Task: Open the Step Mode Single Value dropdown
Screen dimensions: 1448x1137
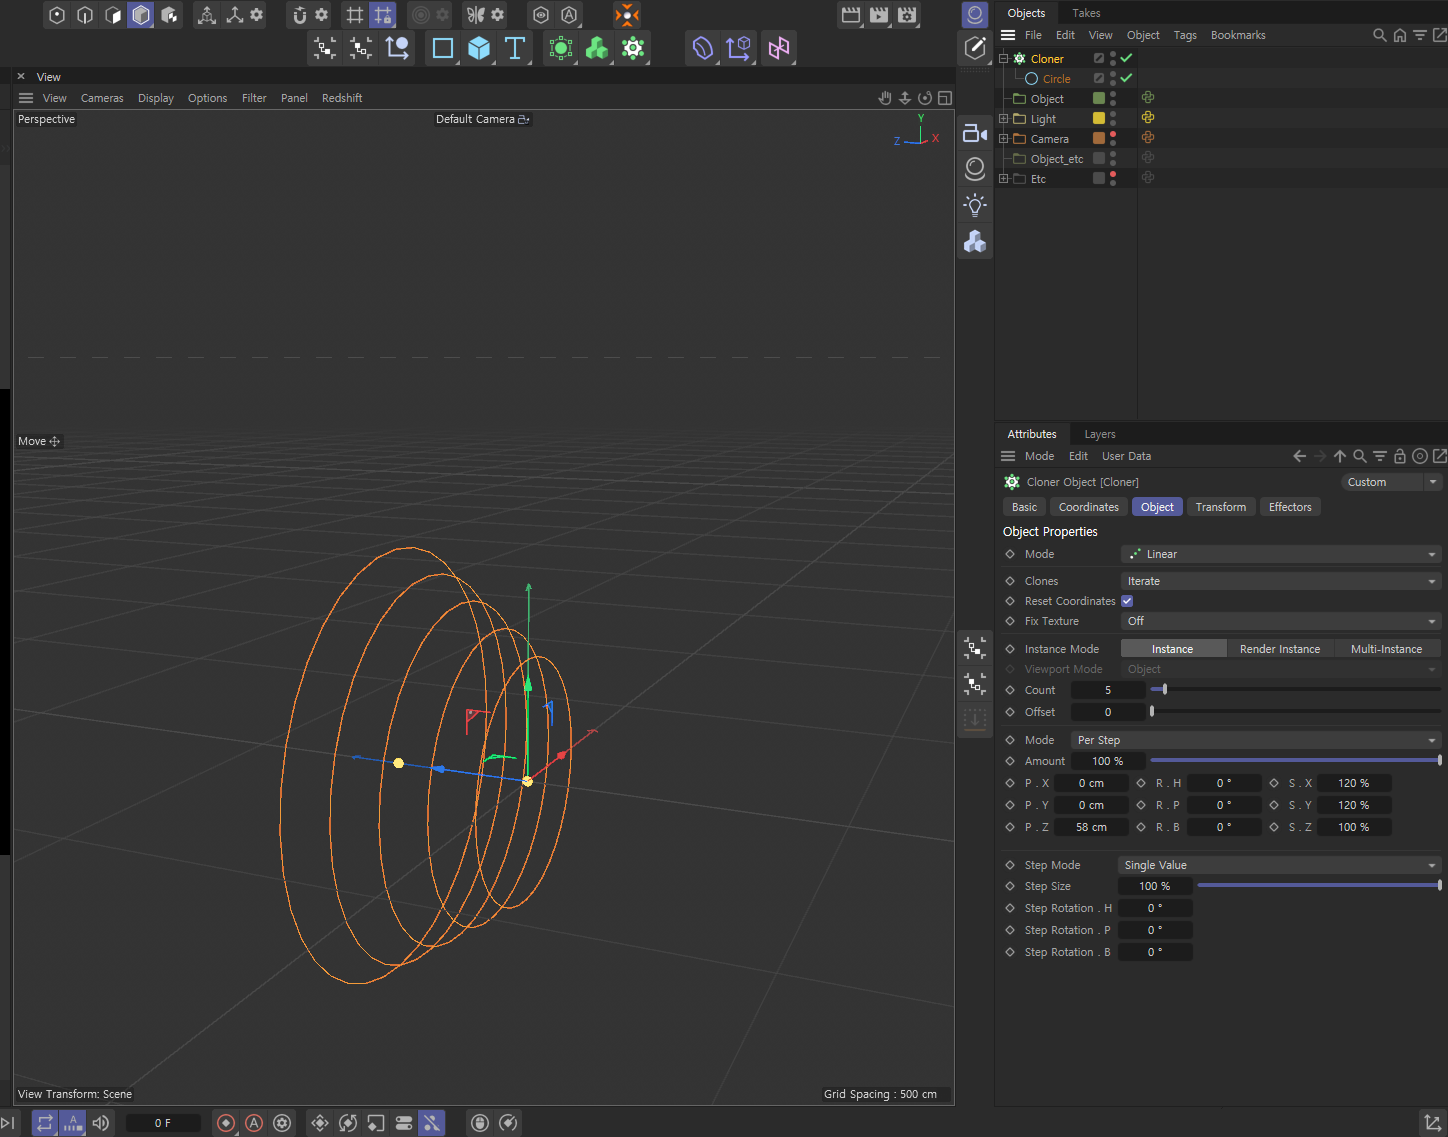Action: click(1279, 865)
